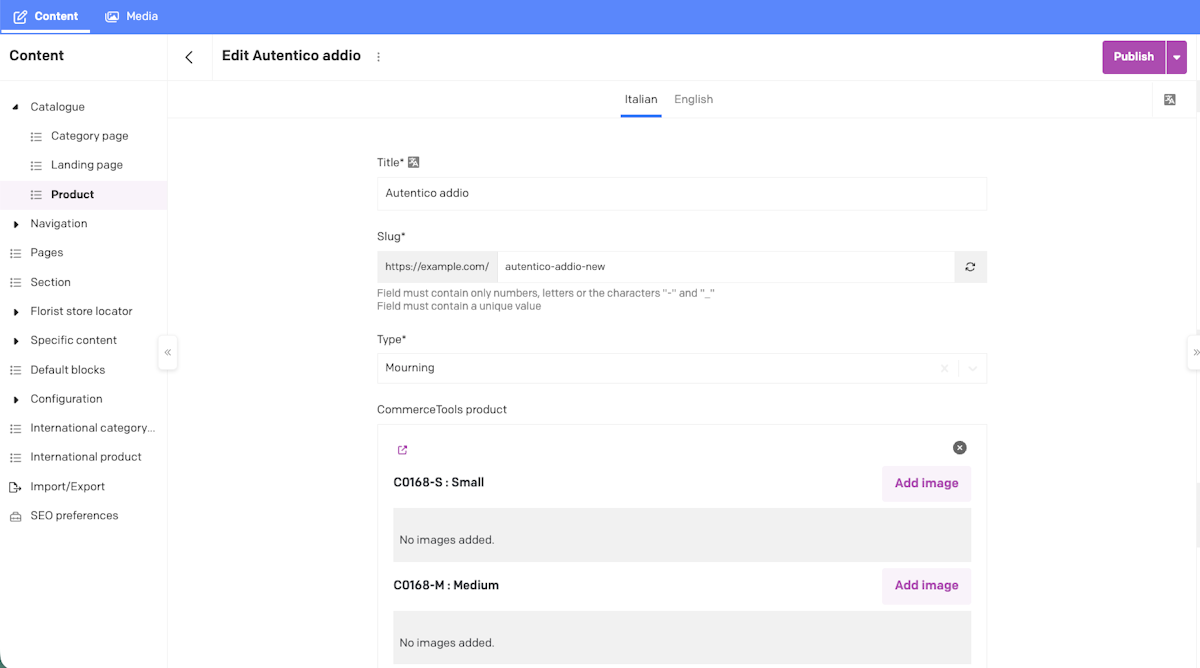The width and height of the screenshot is (1200, 668).
Task: Open the Publish options dropdown arrow
Action: 1177,57
